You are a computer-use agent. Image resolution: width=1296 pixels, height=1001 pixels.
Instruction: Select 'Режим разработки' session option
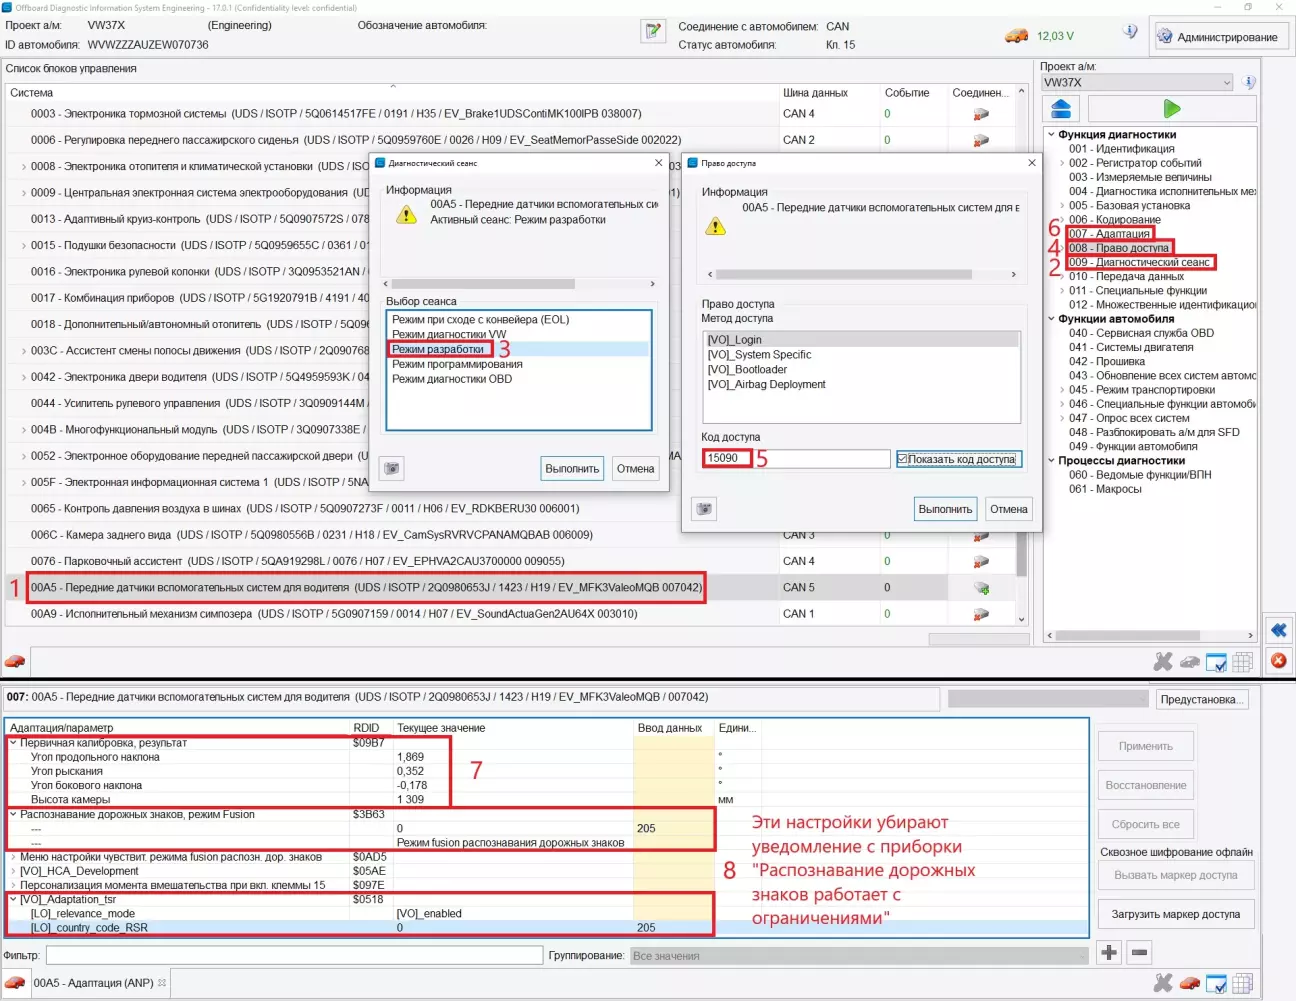[x=438, y=349]
